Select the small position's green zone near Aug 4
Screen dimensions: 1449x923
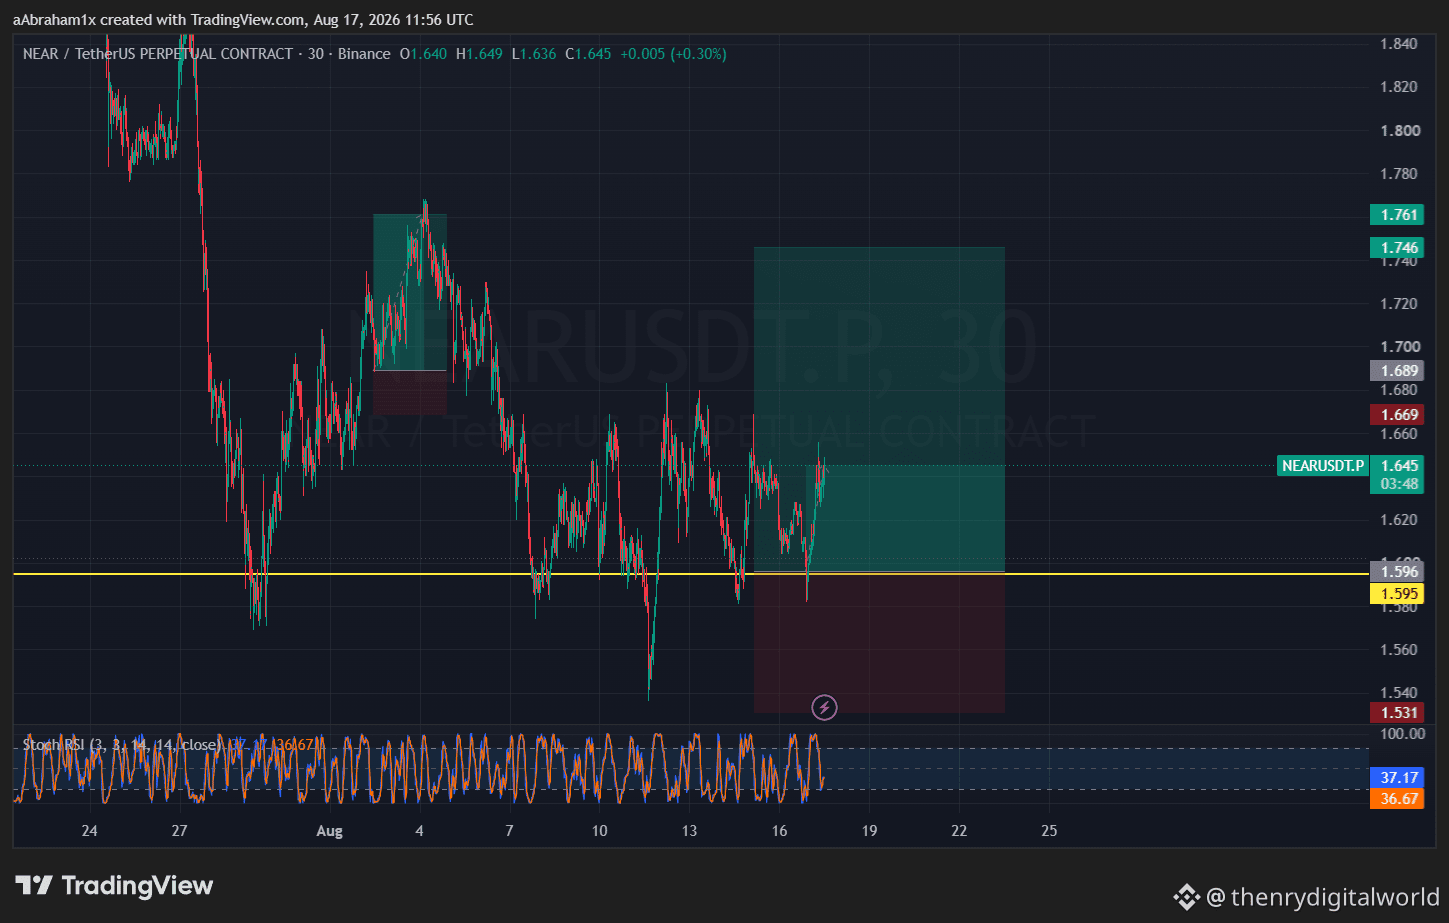(410, 292)
